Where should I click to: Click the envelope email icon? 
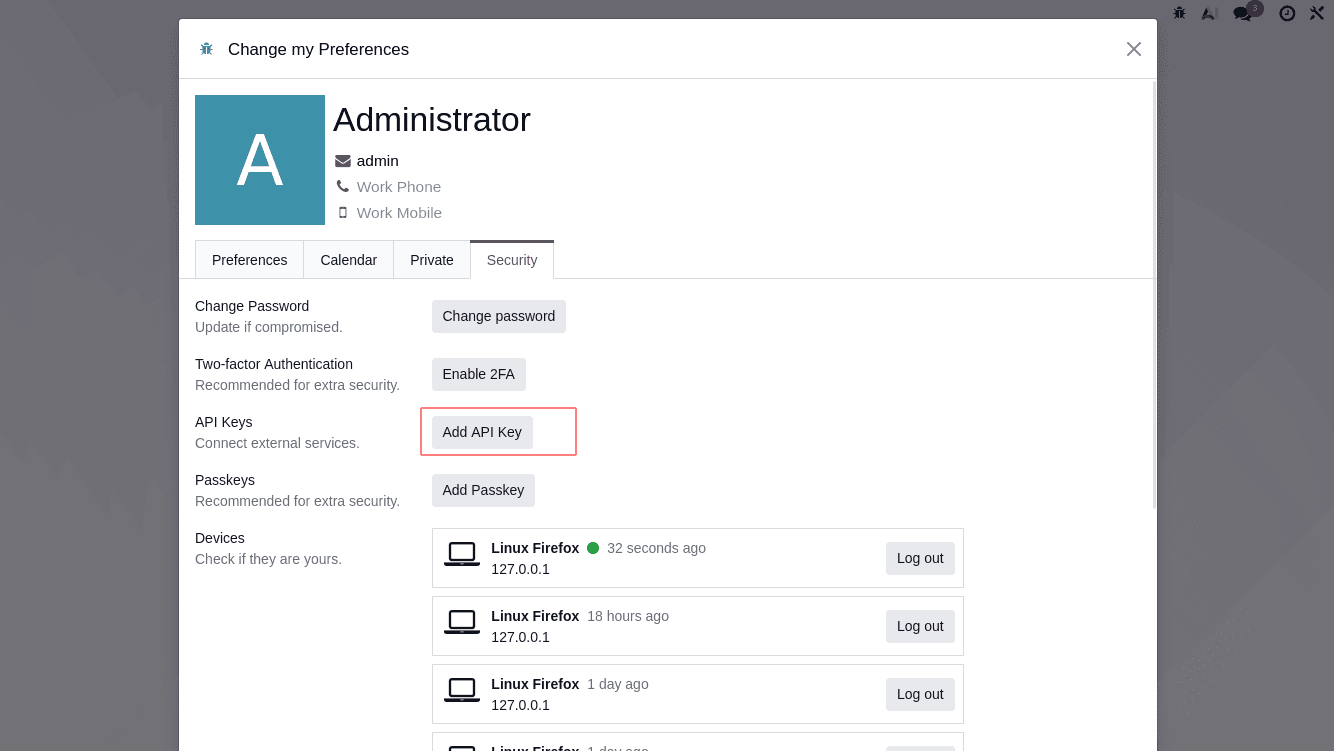click(x=343, y=161)
